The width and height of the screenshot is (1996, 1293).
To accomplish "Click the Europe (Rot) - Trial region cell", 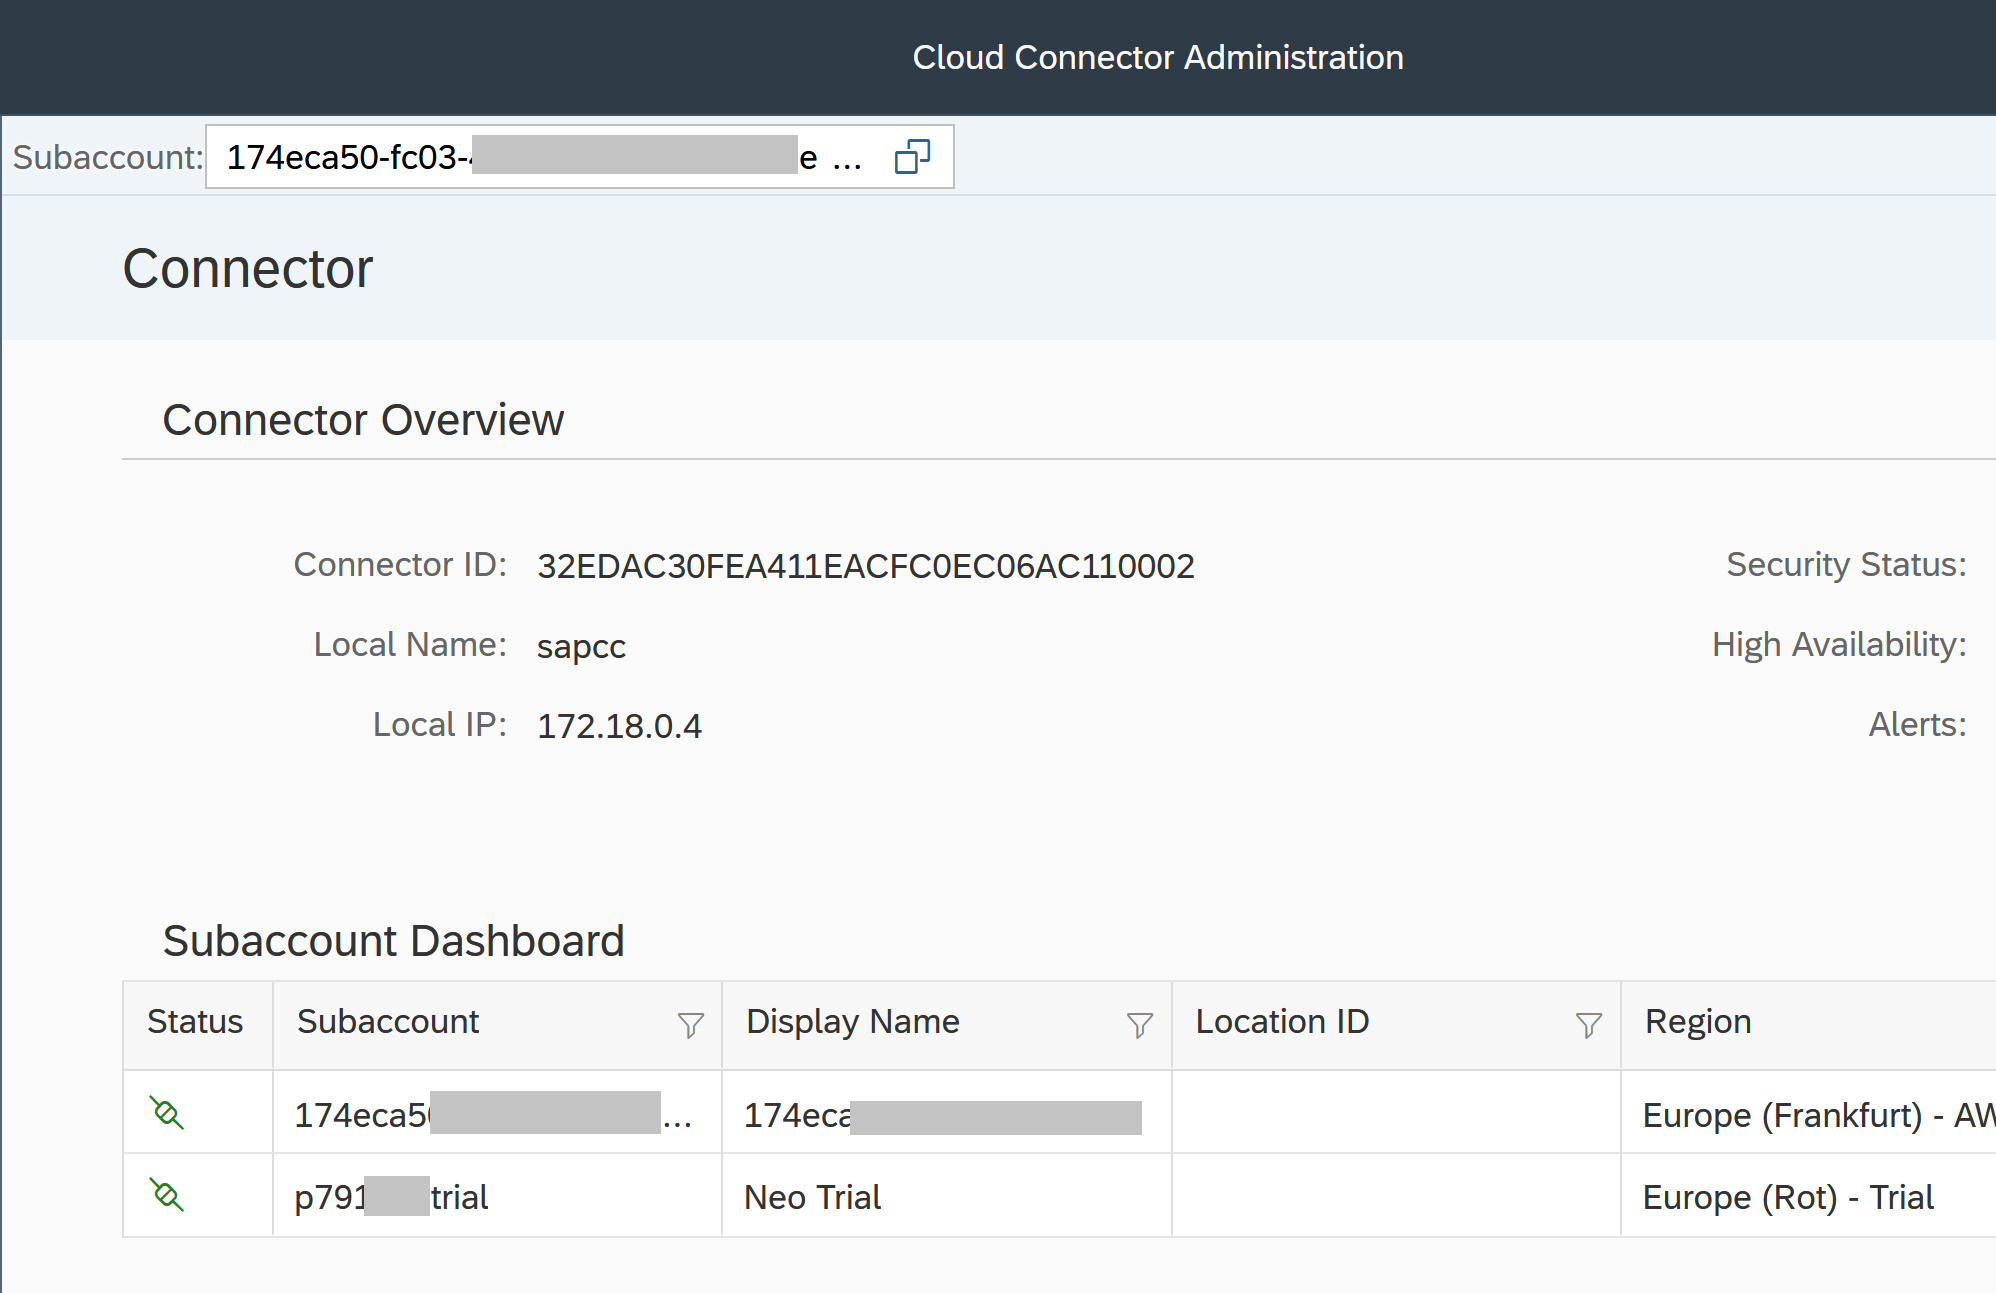I will point(1788,1197).
